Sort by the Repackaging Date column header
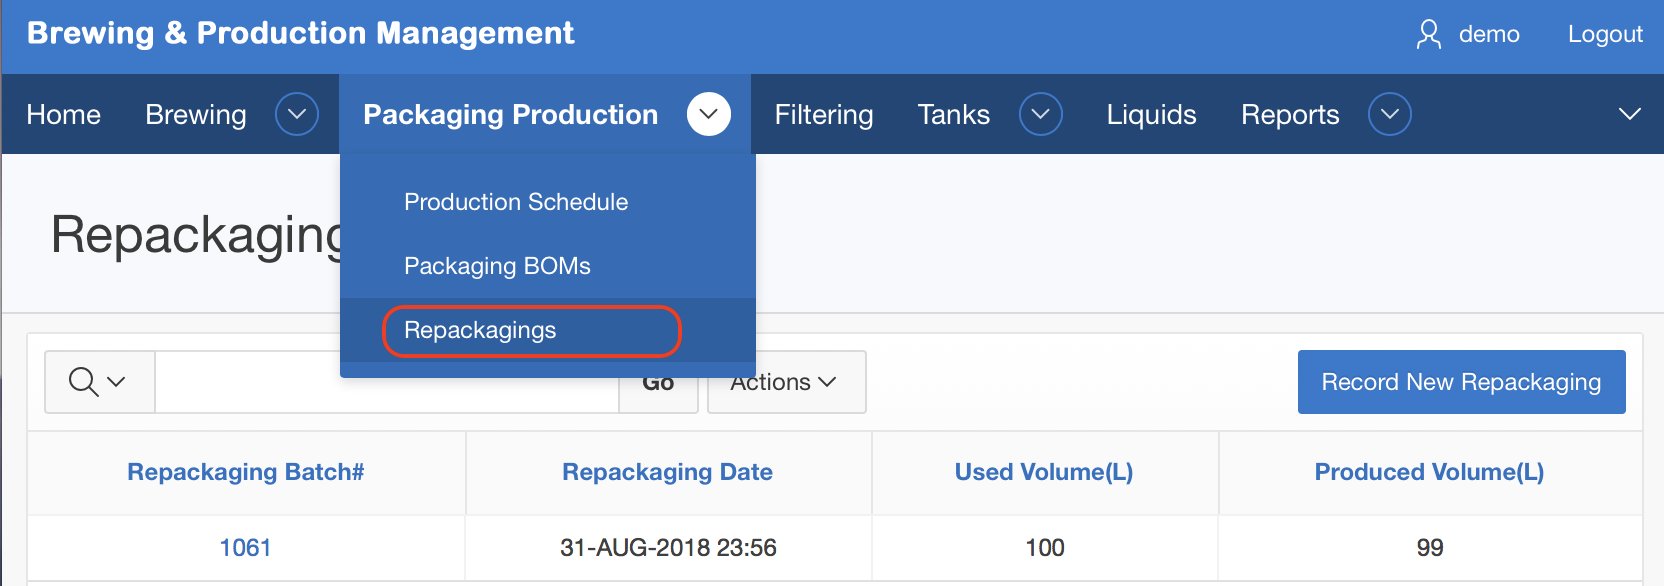1664x586 pixels. (x=667, y=472)
